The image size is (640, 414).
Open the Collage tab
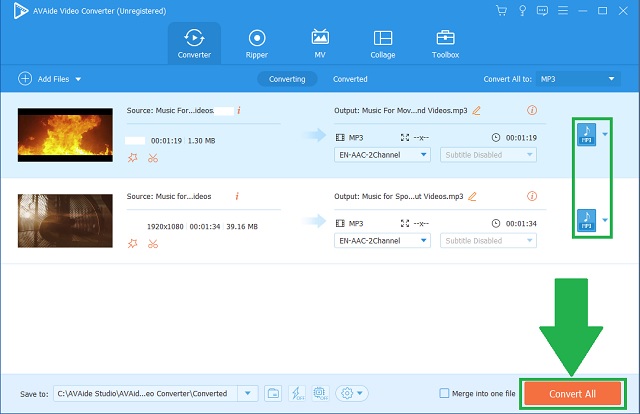(x=383, y=43)
